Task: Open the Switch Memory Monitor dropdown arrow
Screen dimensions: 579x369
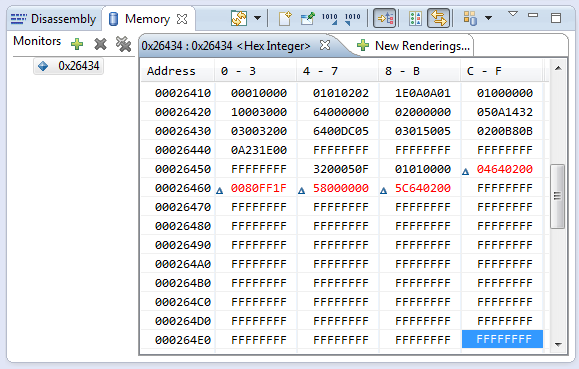Action: [x=257, y=18]
